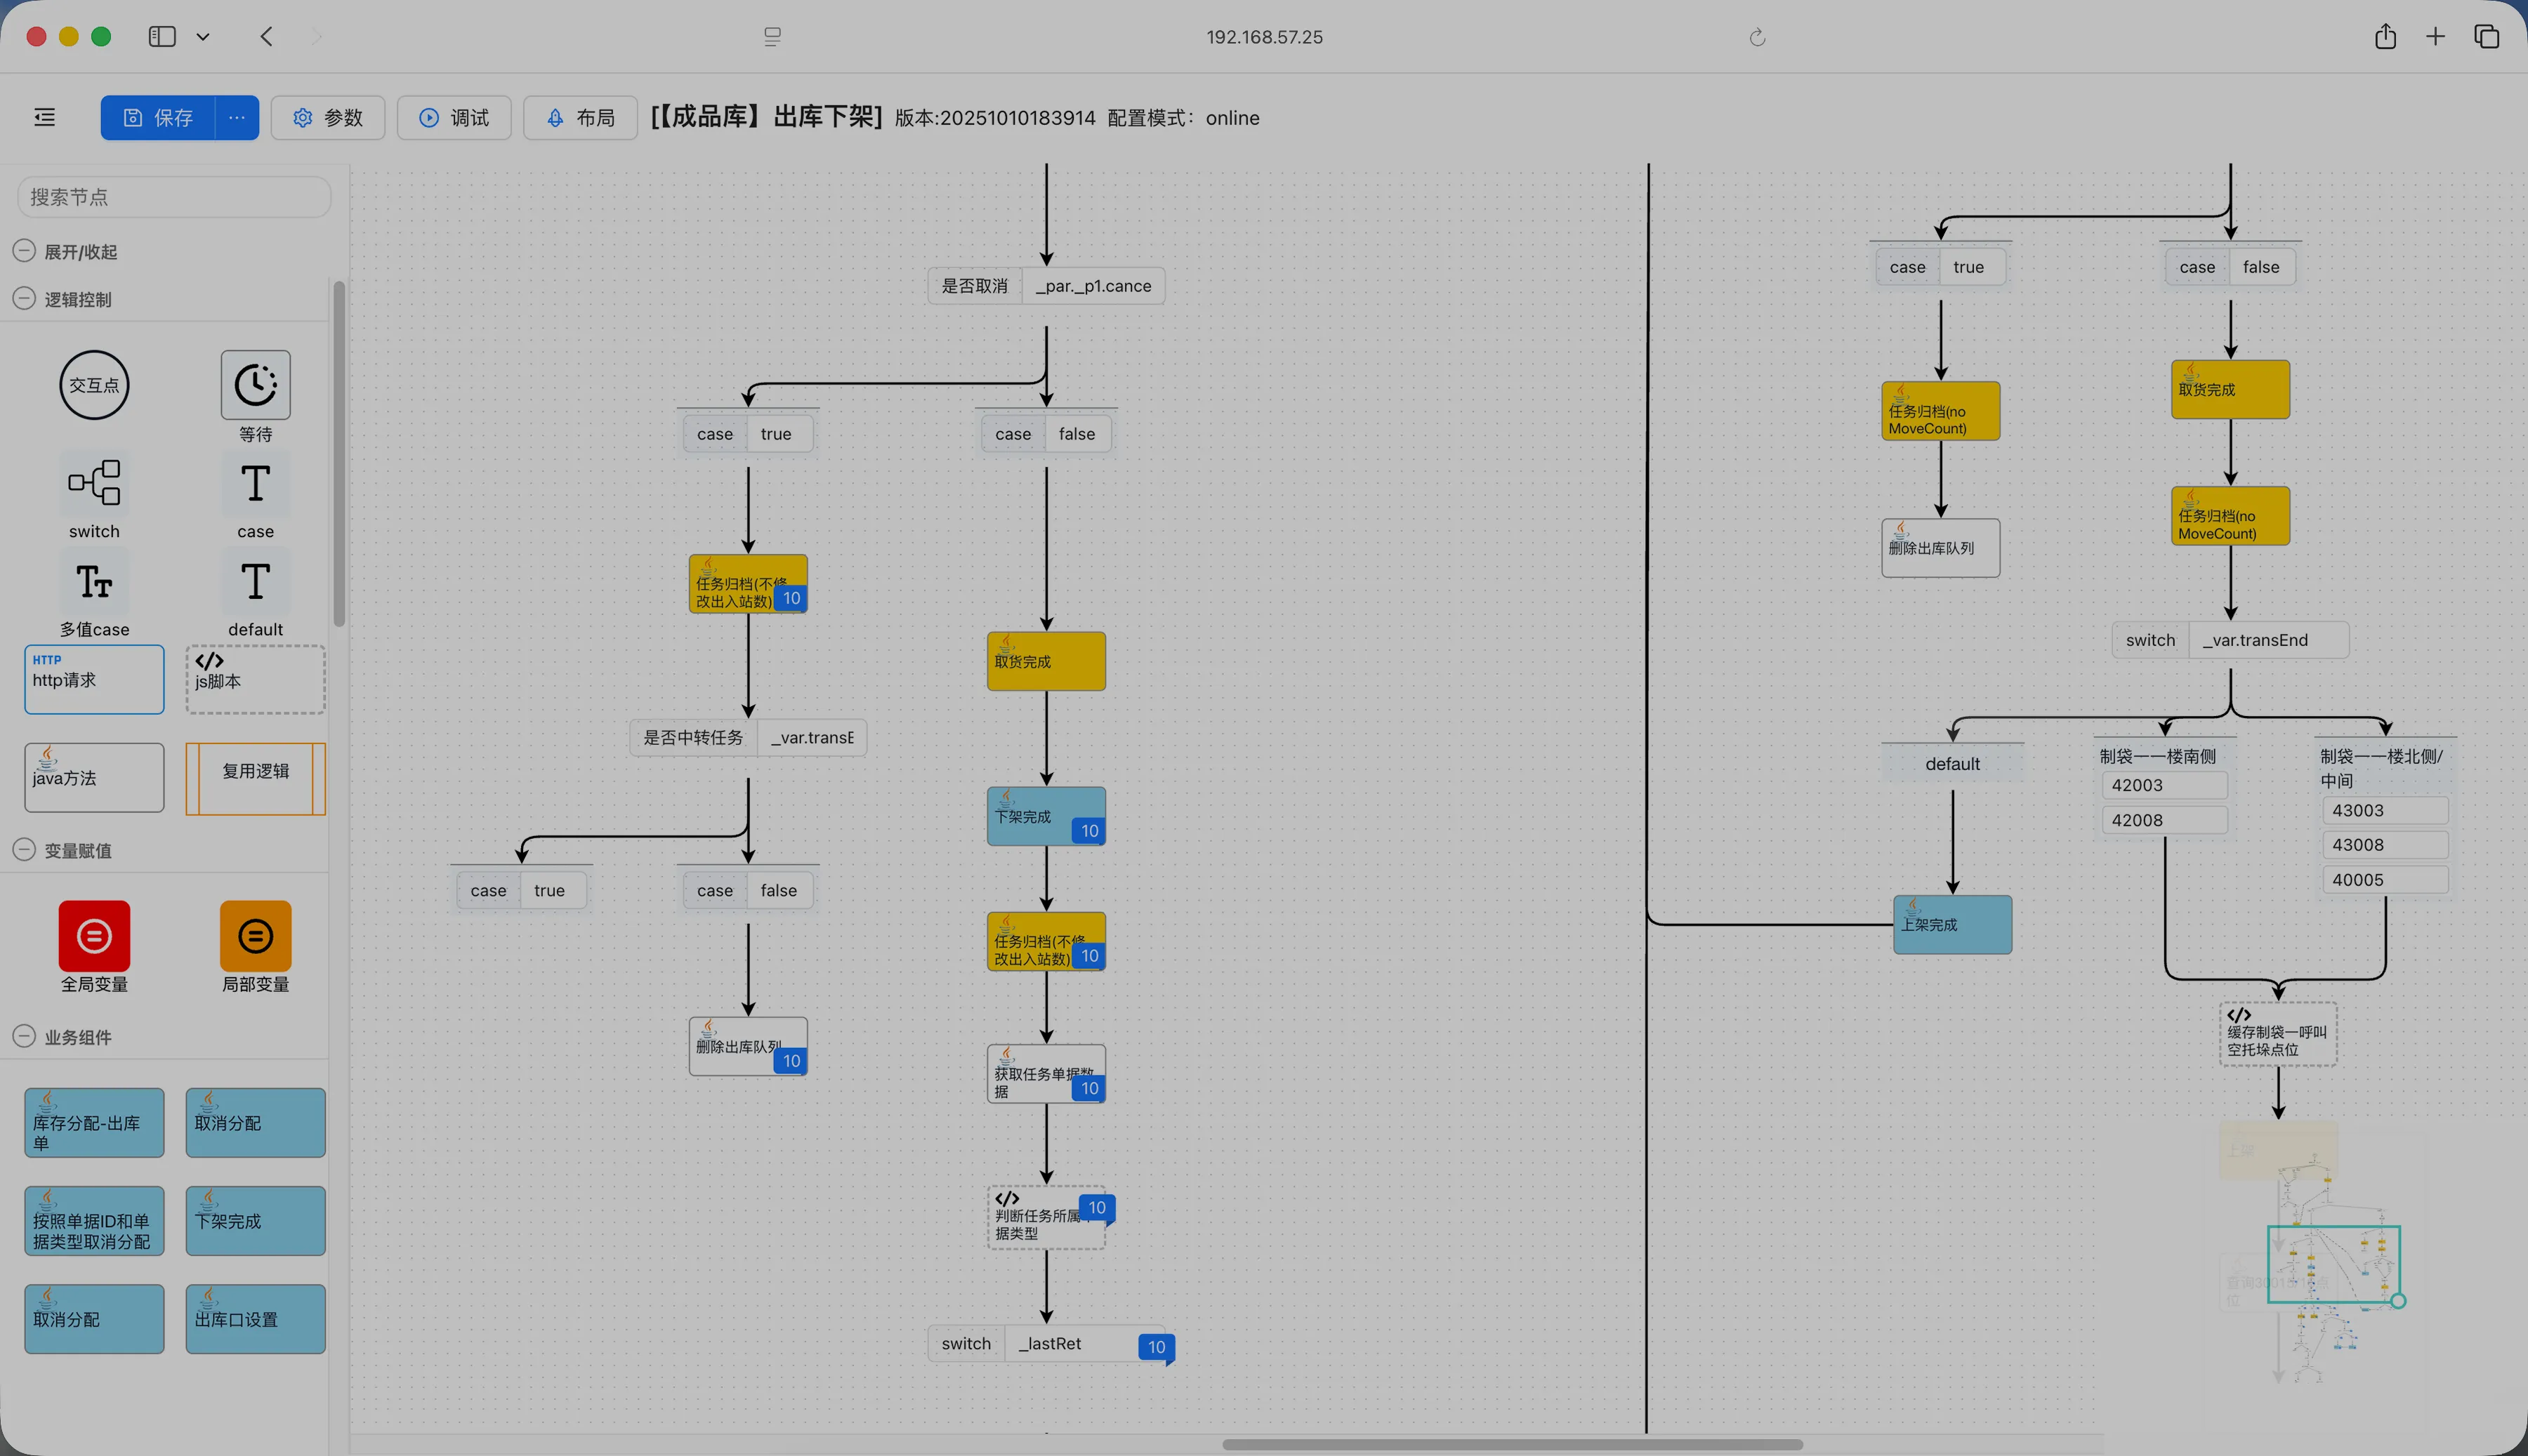Select the js脚本 node in palette

point(255,679)
